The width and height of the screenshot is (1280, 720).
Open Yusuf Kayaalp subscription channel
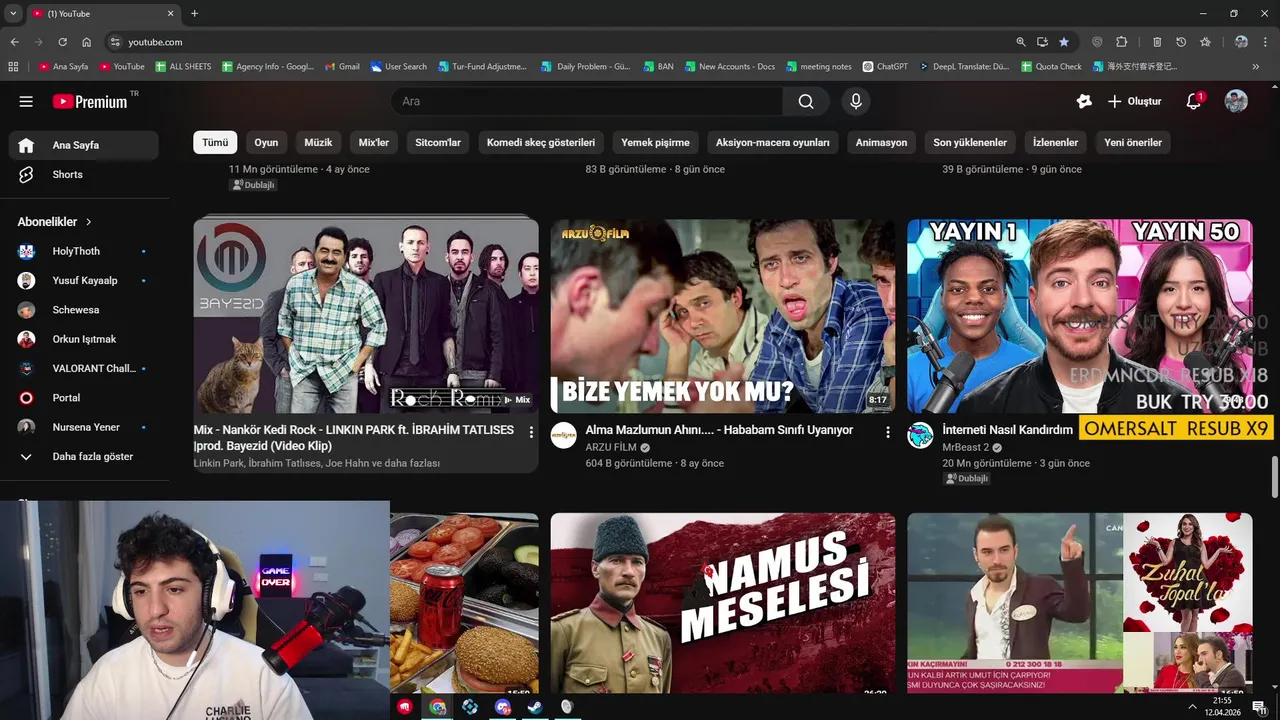pyautogui.click(x=84, y=281)
